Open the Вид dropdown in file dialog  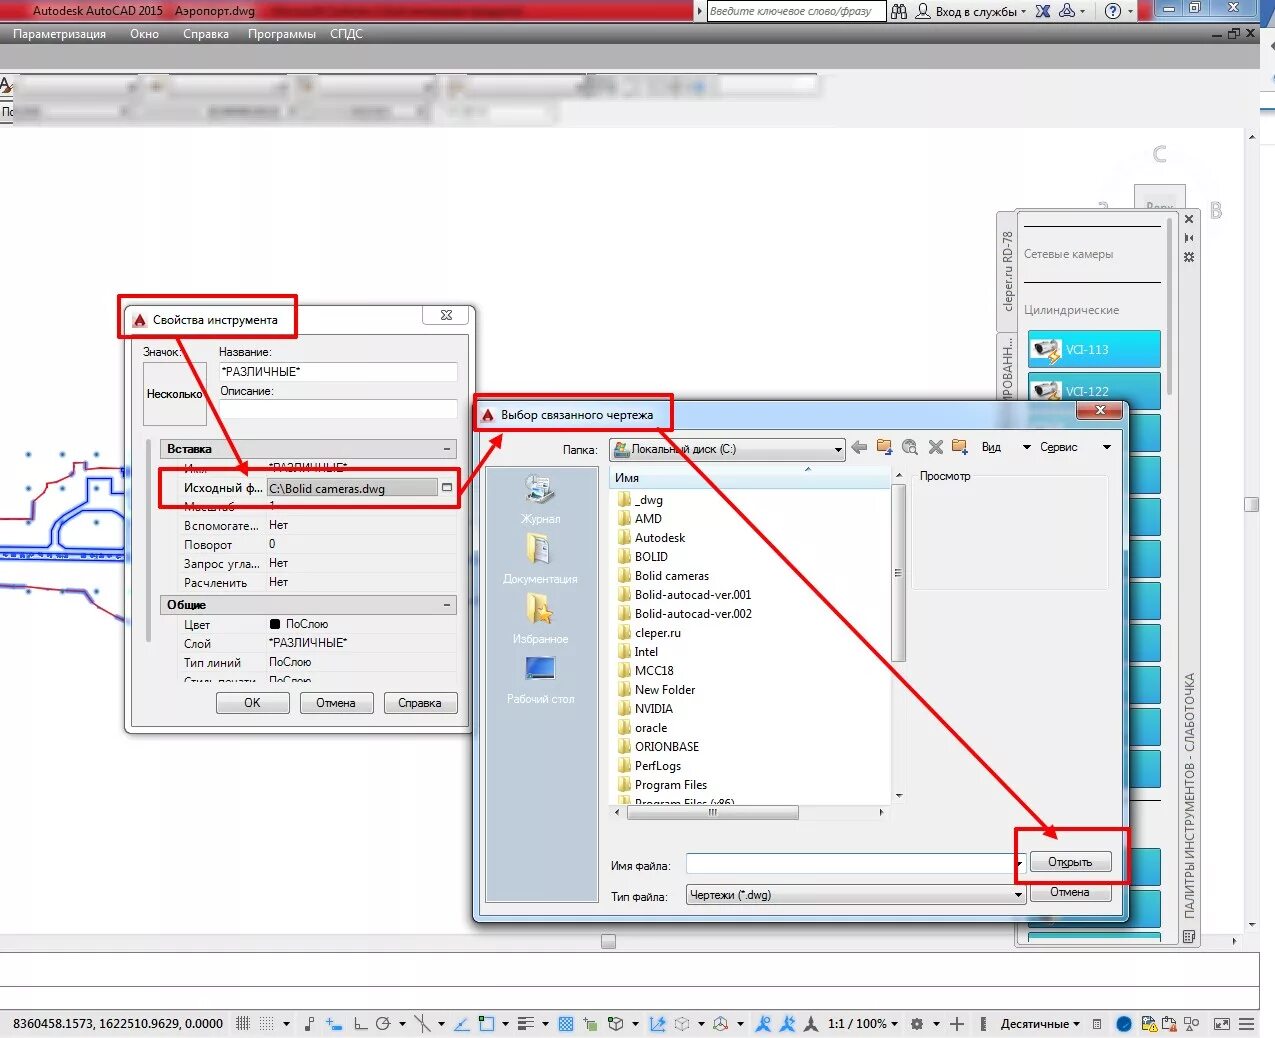click(x=1005, y=447)
